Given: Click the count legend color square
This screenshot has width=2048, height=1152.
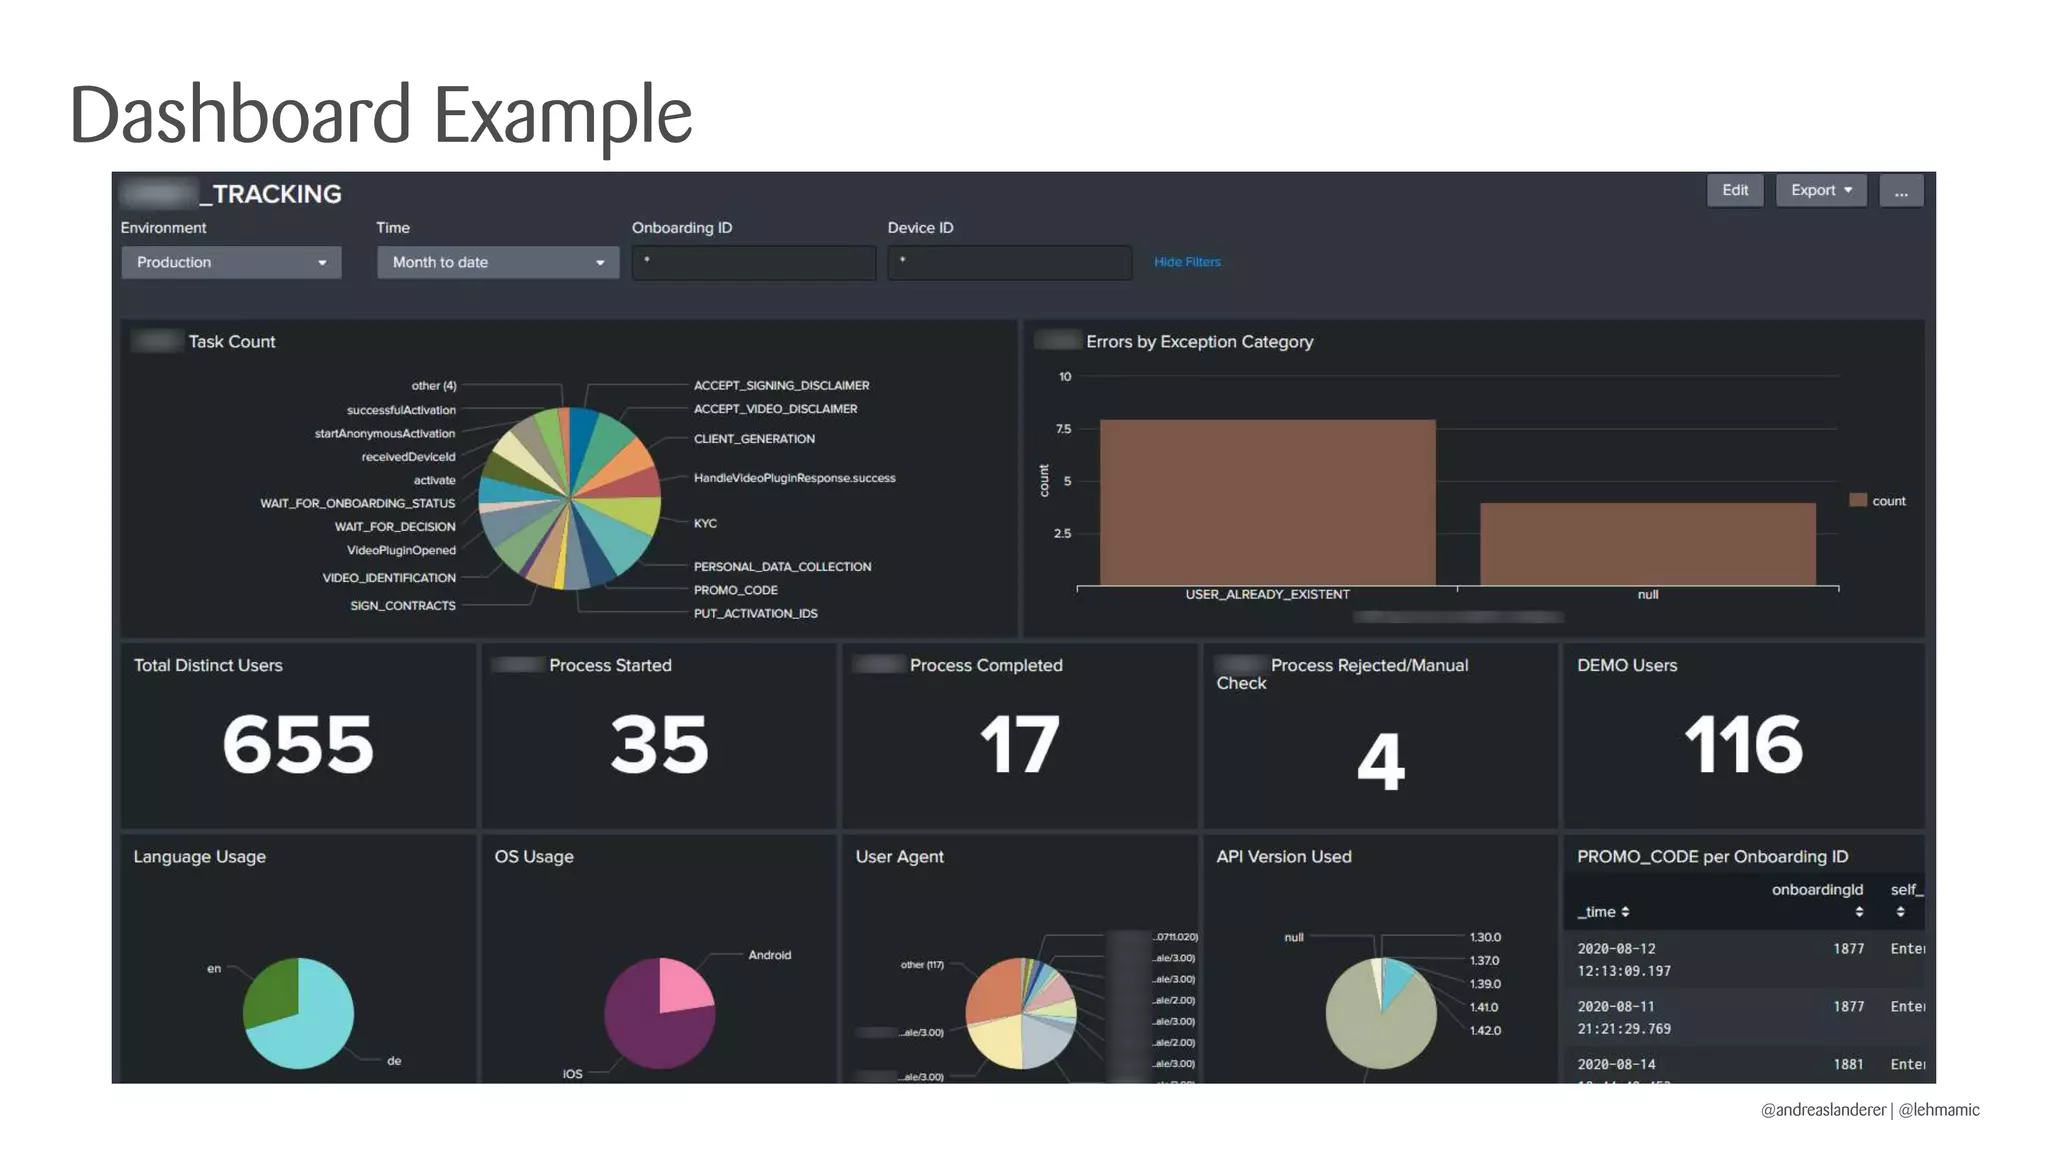Looking at the screenshot, I should 1858,500.
